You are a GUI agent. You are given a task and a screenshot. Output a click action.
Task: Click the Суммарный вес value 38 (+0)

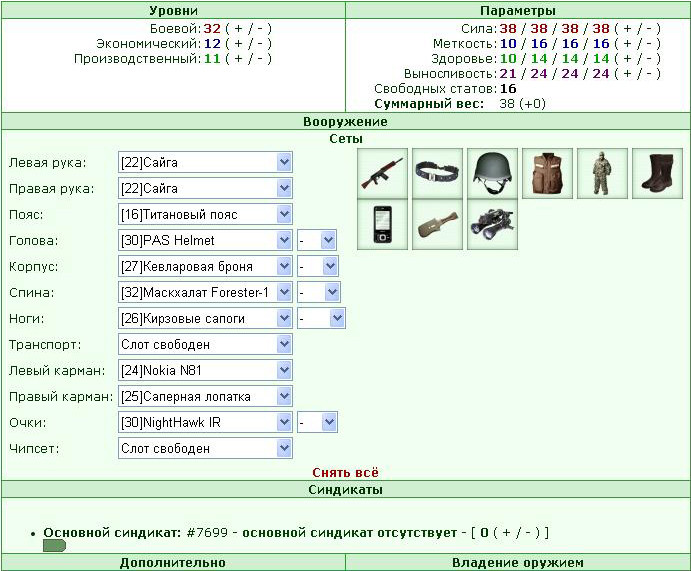coord(523,104)
